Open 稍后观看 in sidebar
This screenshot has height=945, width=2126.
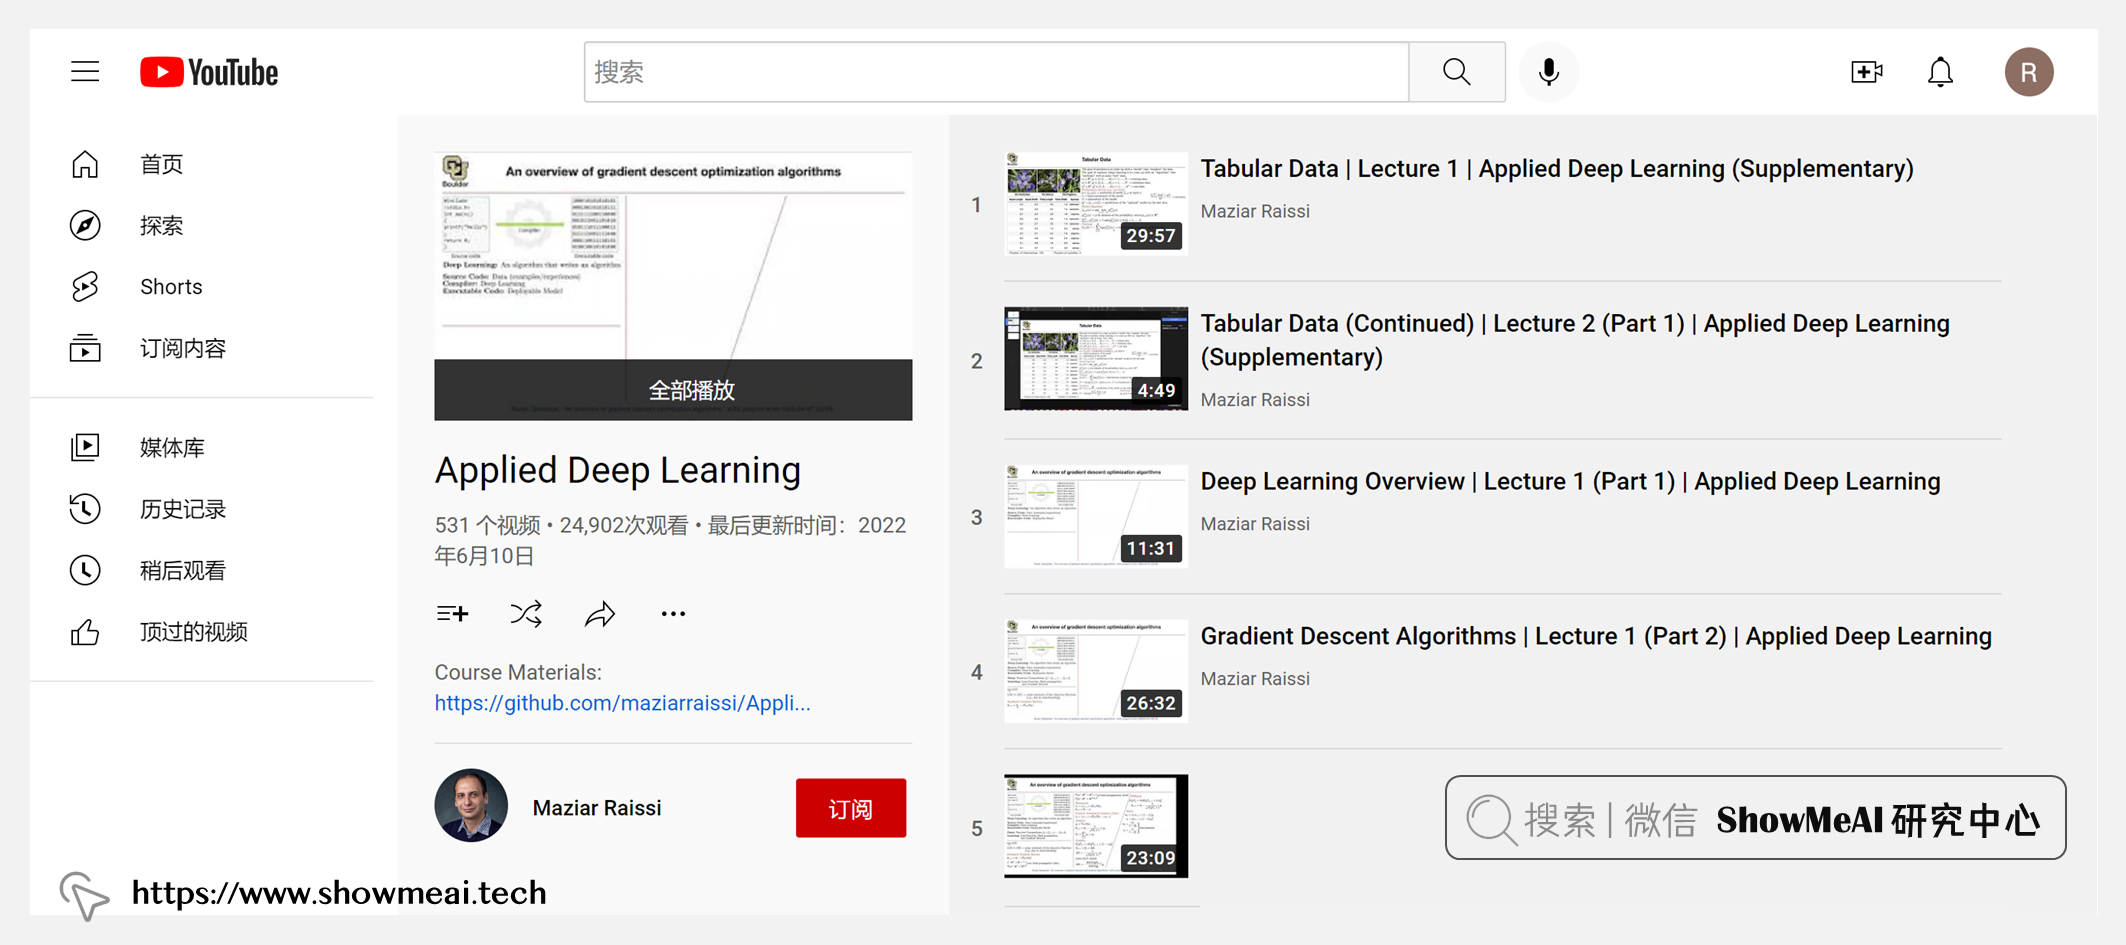pos(183,570)
